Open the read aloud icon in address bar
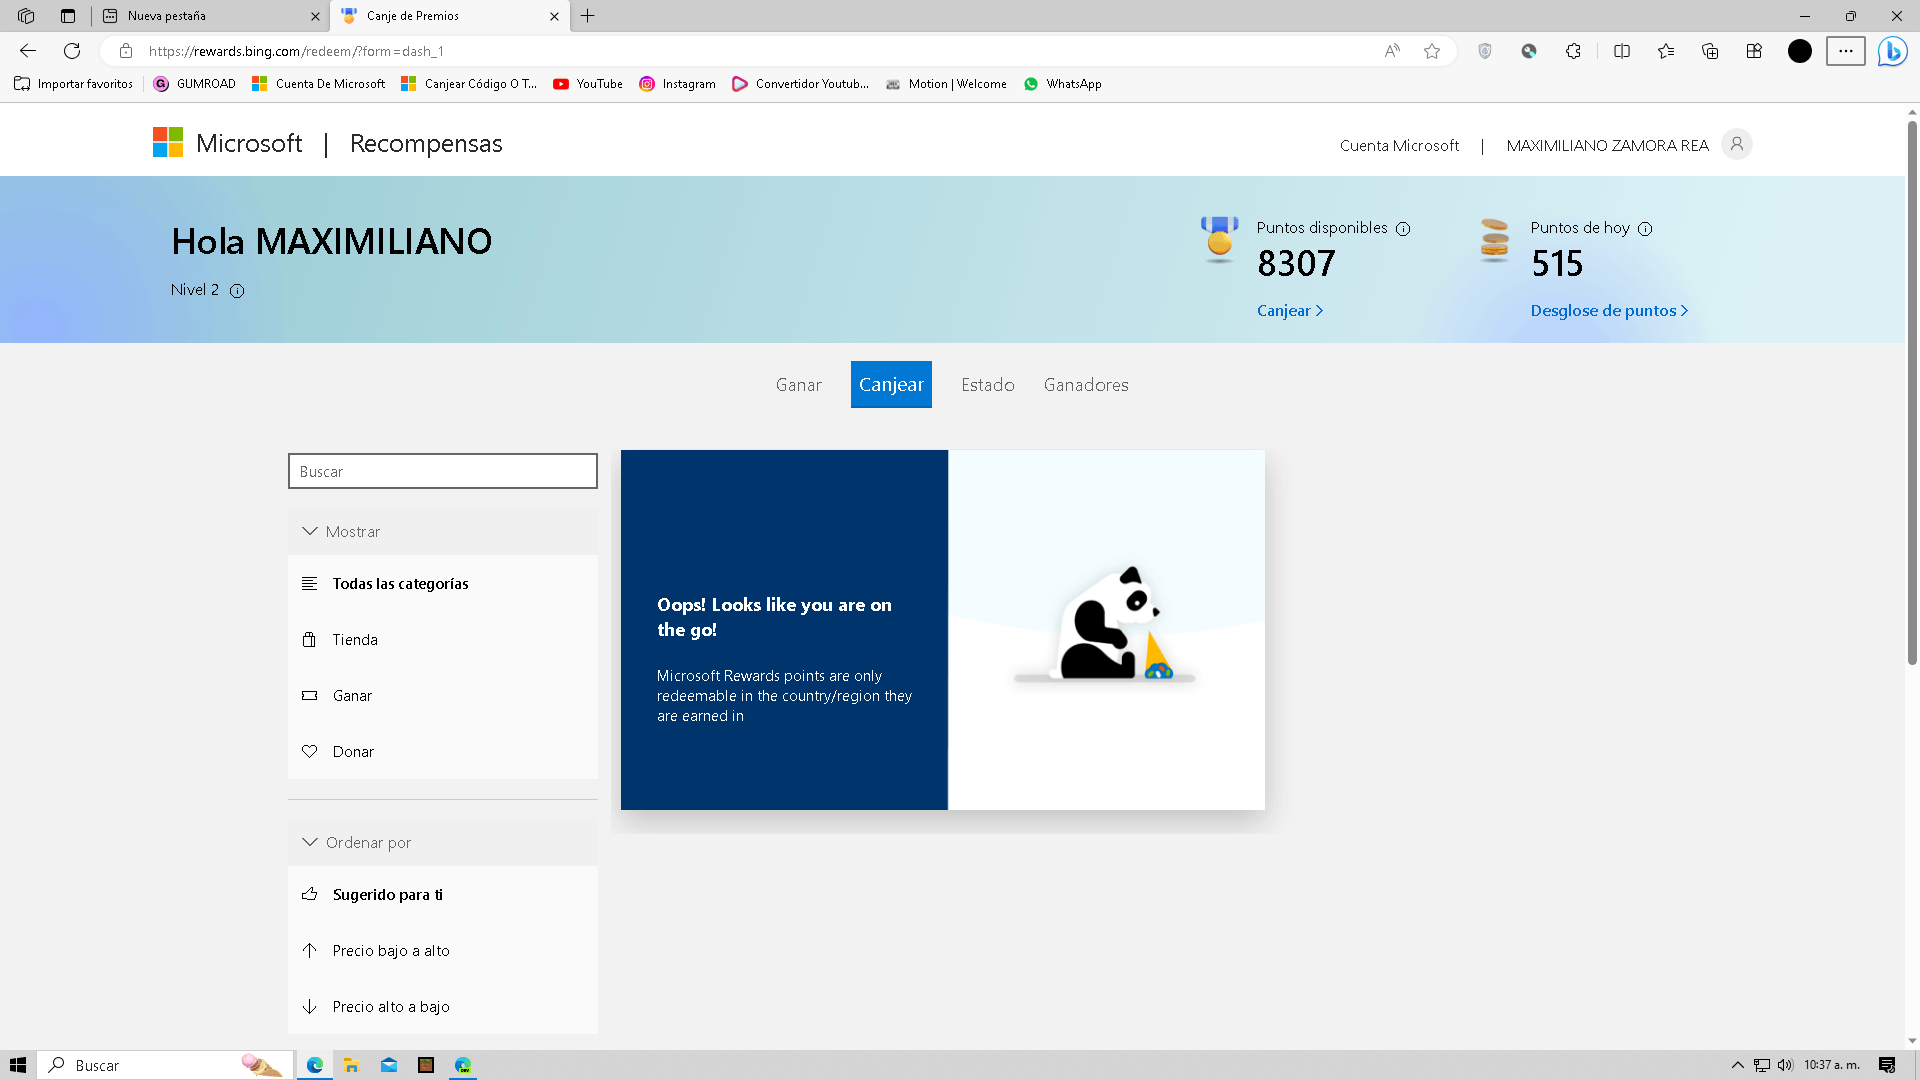 point(1392,51)
